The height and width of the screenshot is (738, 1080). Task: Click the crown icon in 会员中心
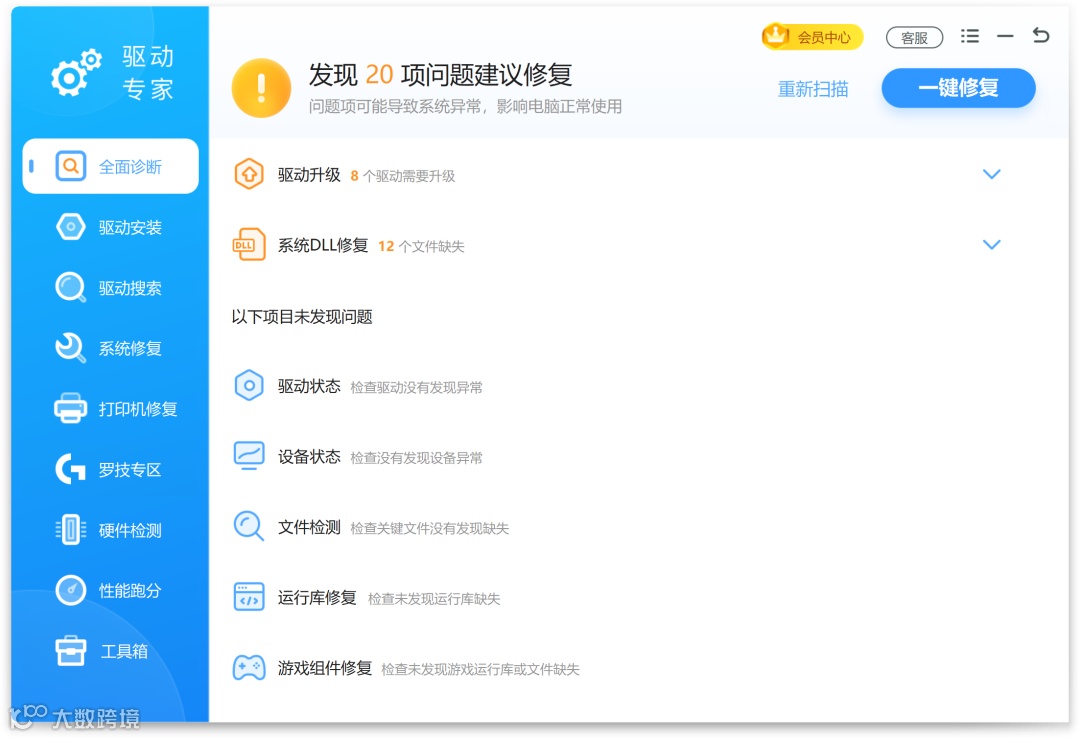tap(776, 35)
